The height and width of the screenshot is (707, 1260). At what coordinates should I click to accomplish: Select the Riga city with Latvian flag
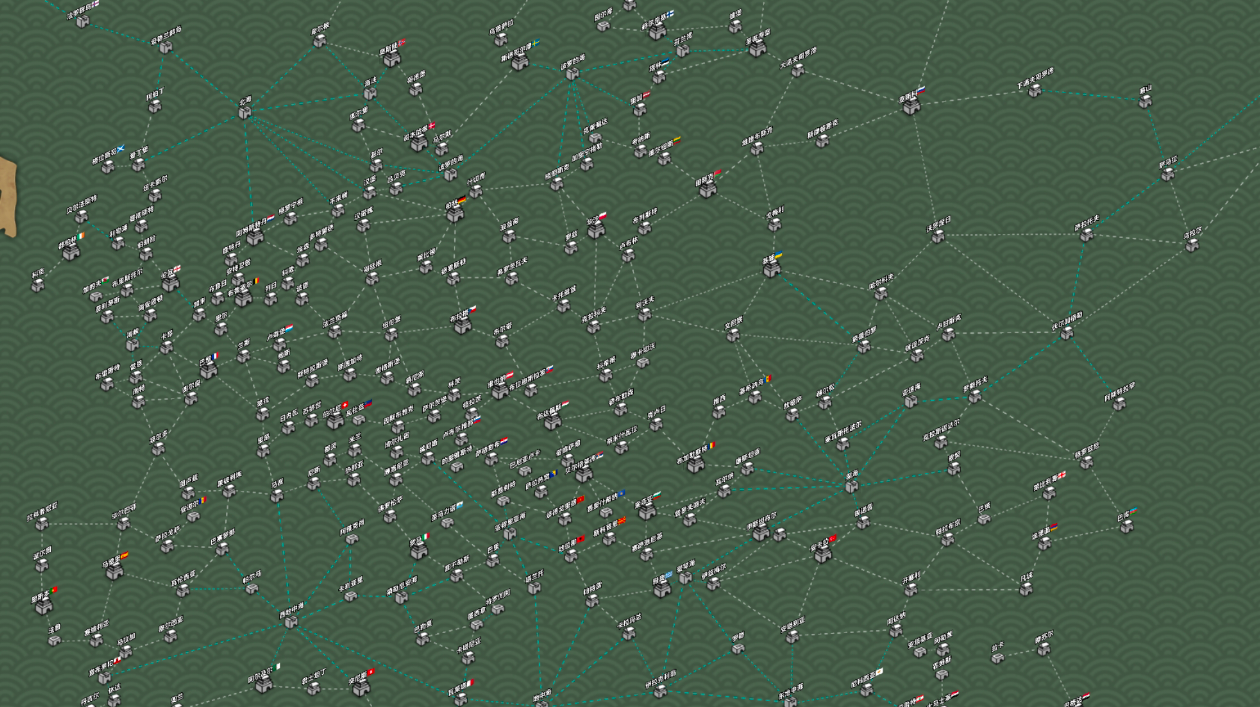coord(640,109)
